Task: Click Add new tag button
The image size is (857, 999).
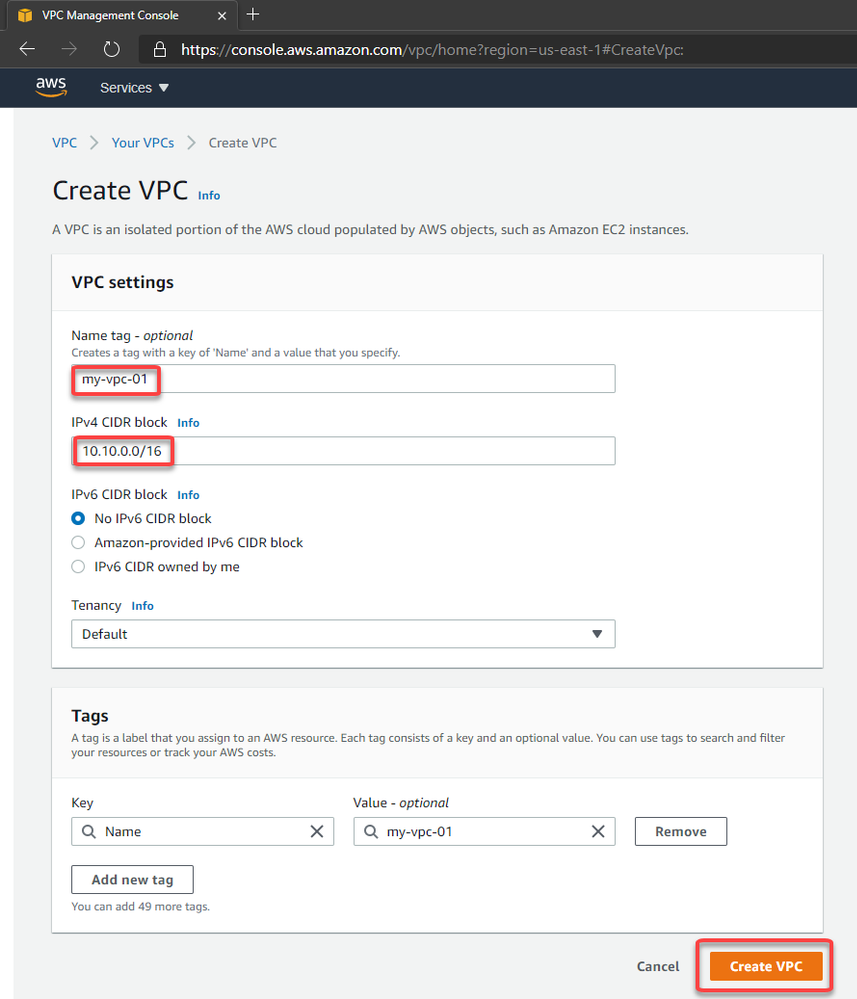Action: [132, 880]
